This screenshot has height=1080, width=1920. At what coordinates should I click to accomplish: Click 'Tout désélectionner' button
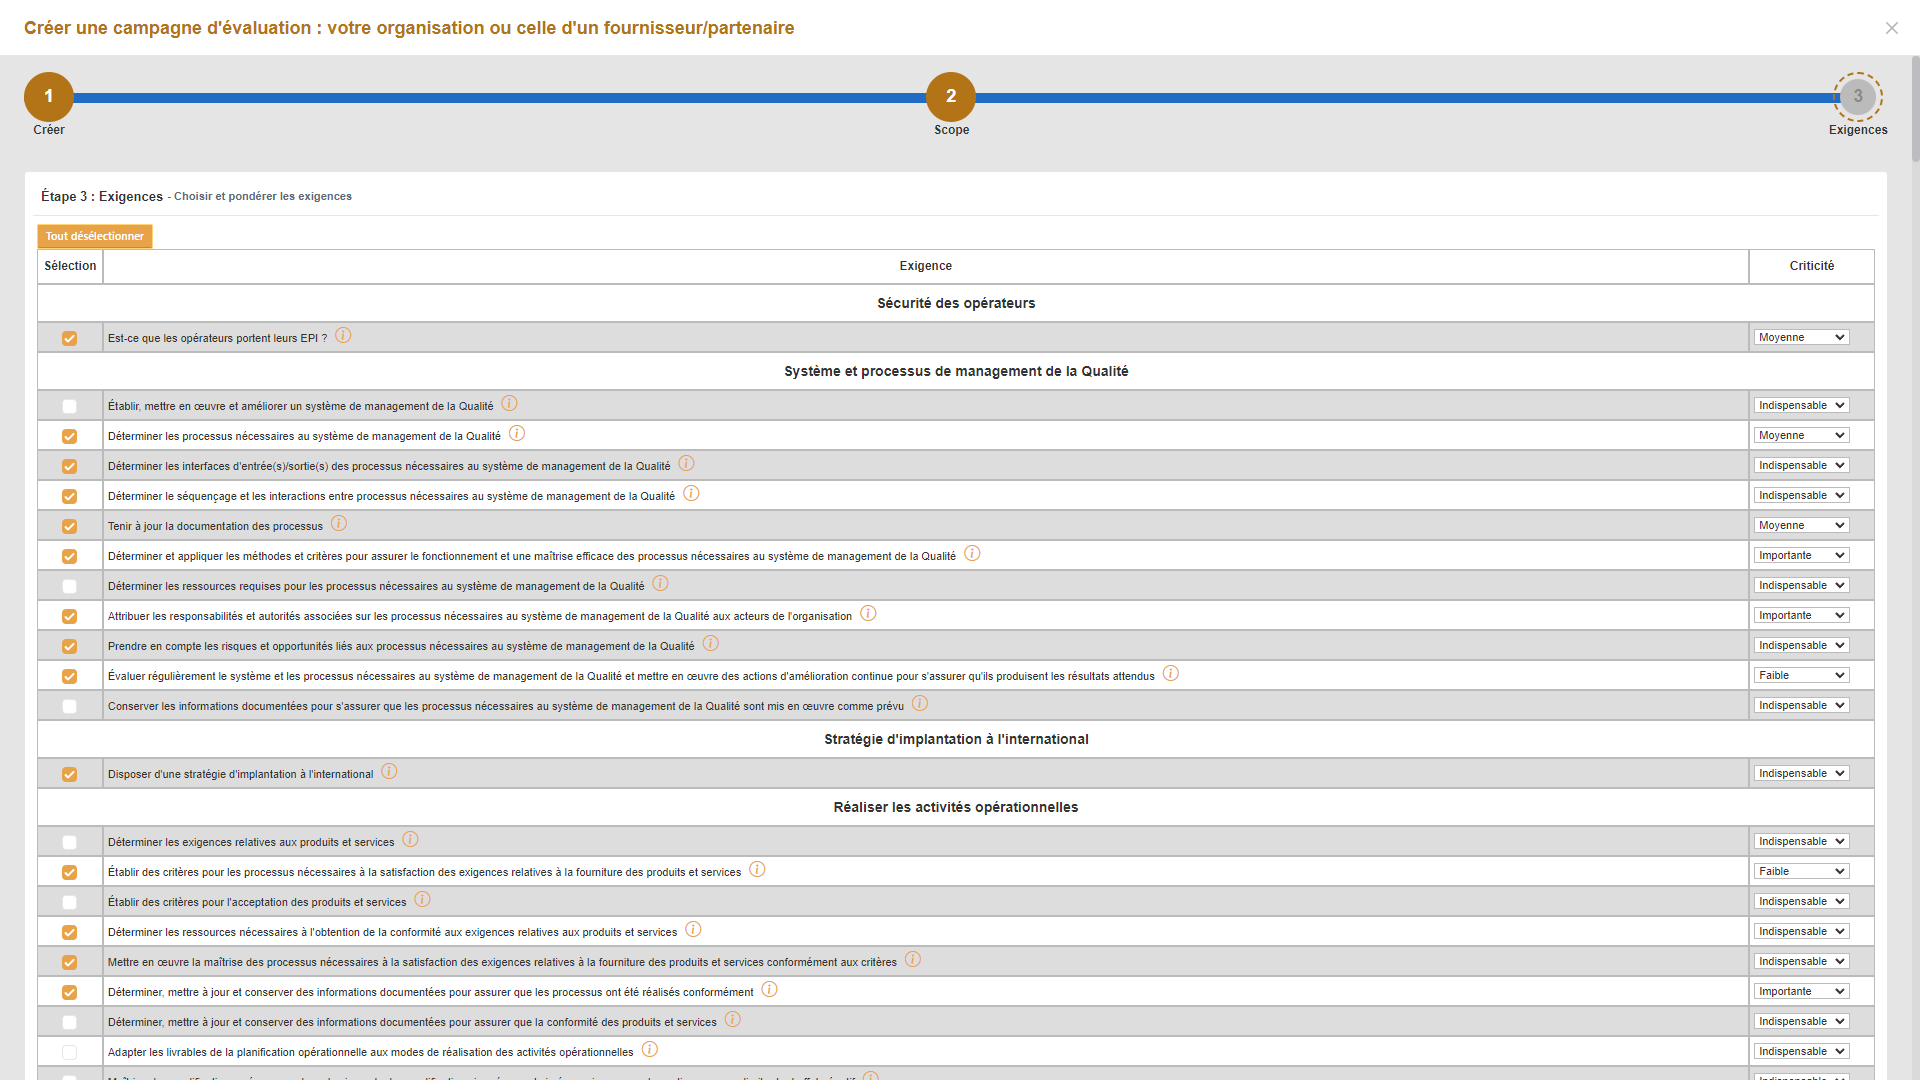click(x=95, y=237)
